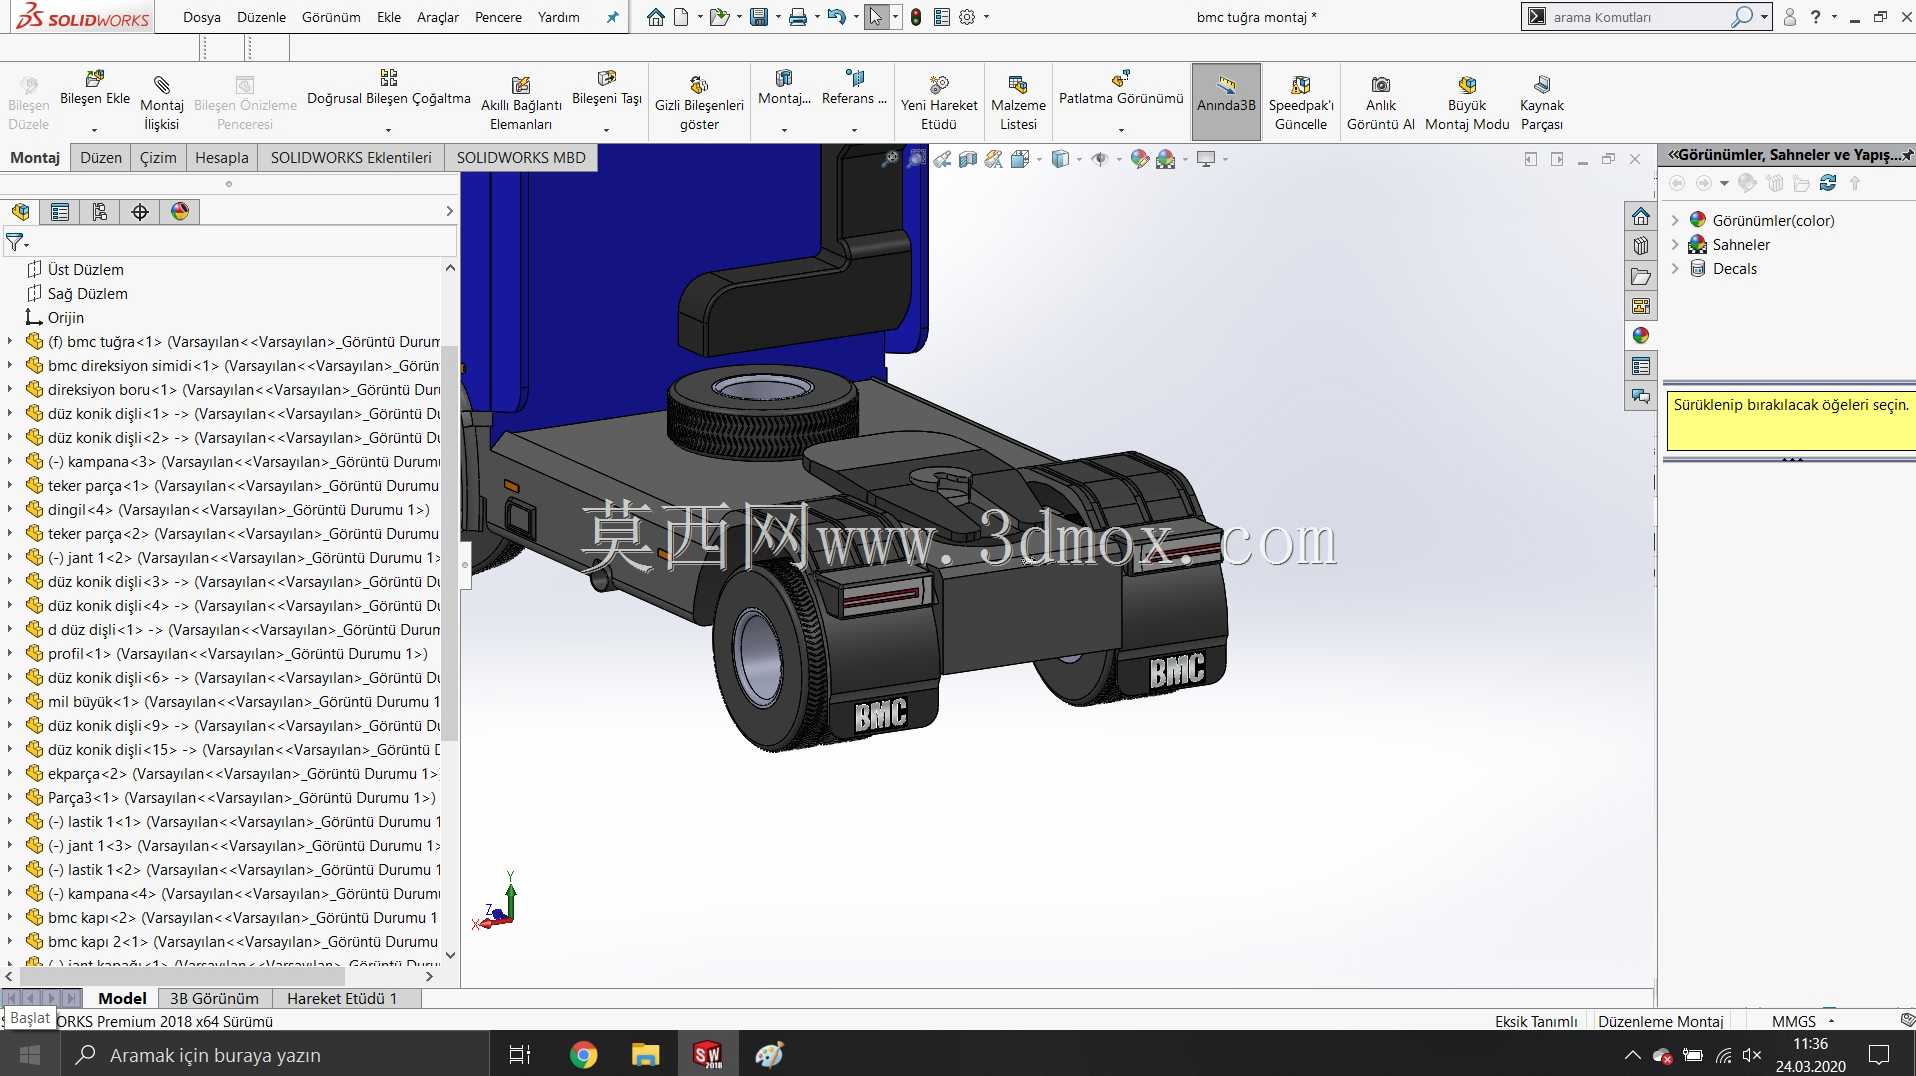Click the tree filter funnel icon

15,242
